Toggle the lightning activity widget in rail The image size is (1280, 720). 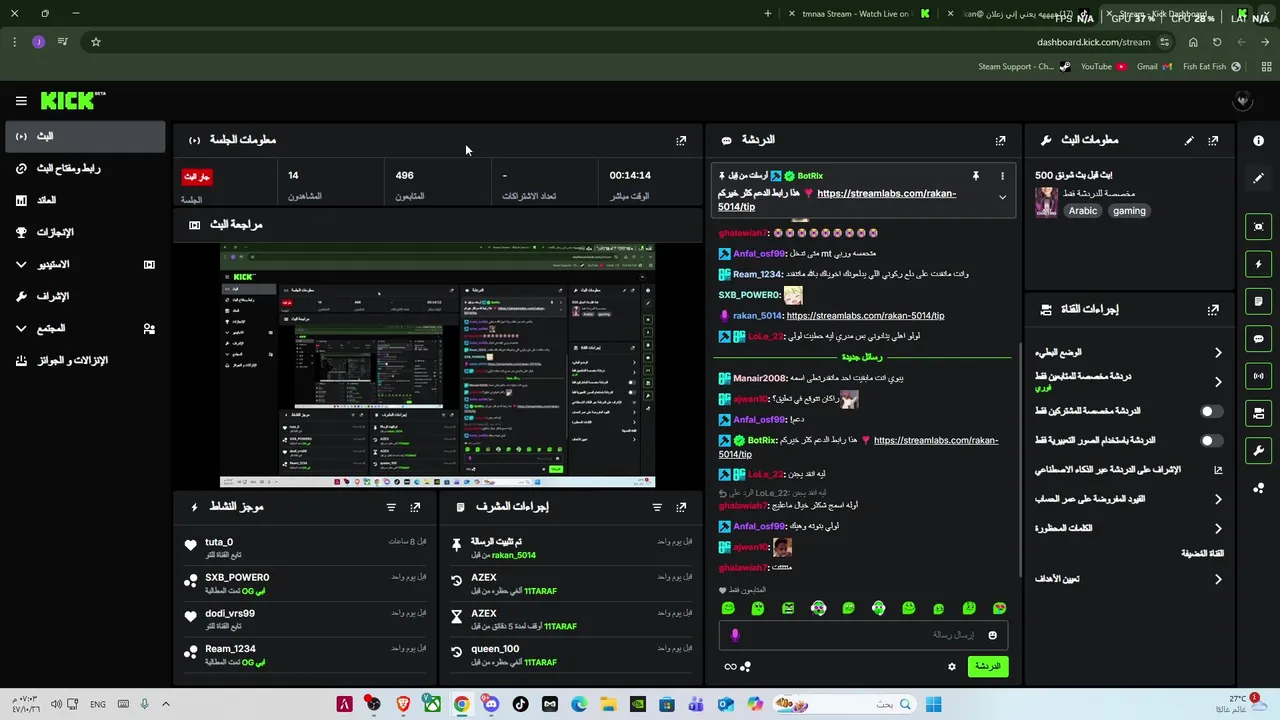click(x=1258, y=264)
